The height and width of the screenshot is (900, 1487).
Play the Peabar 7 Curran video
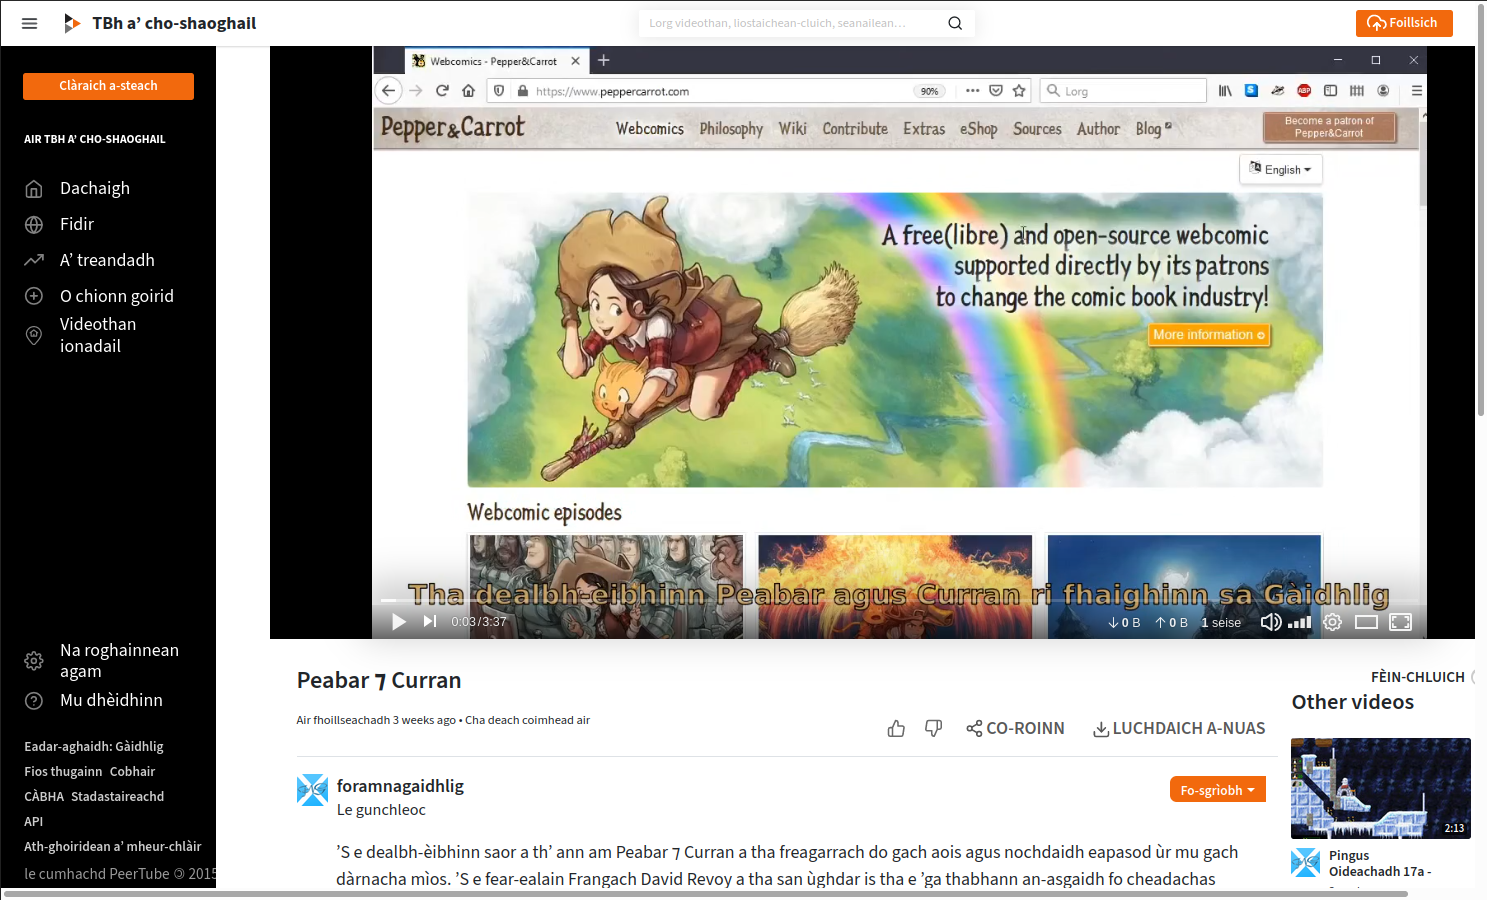(399, 622)
